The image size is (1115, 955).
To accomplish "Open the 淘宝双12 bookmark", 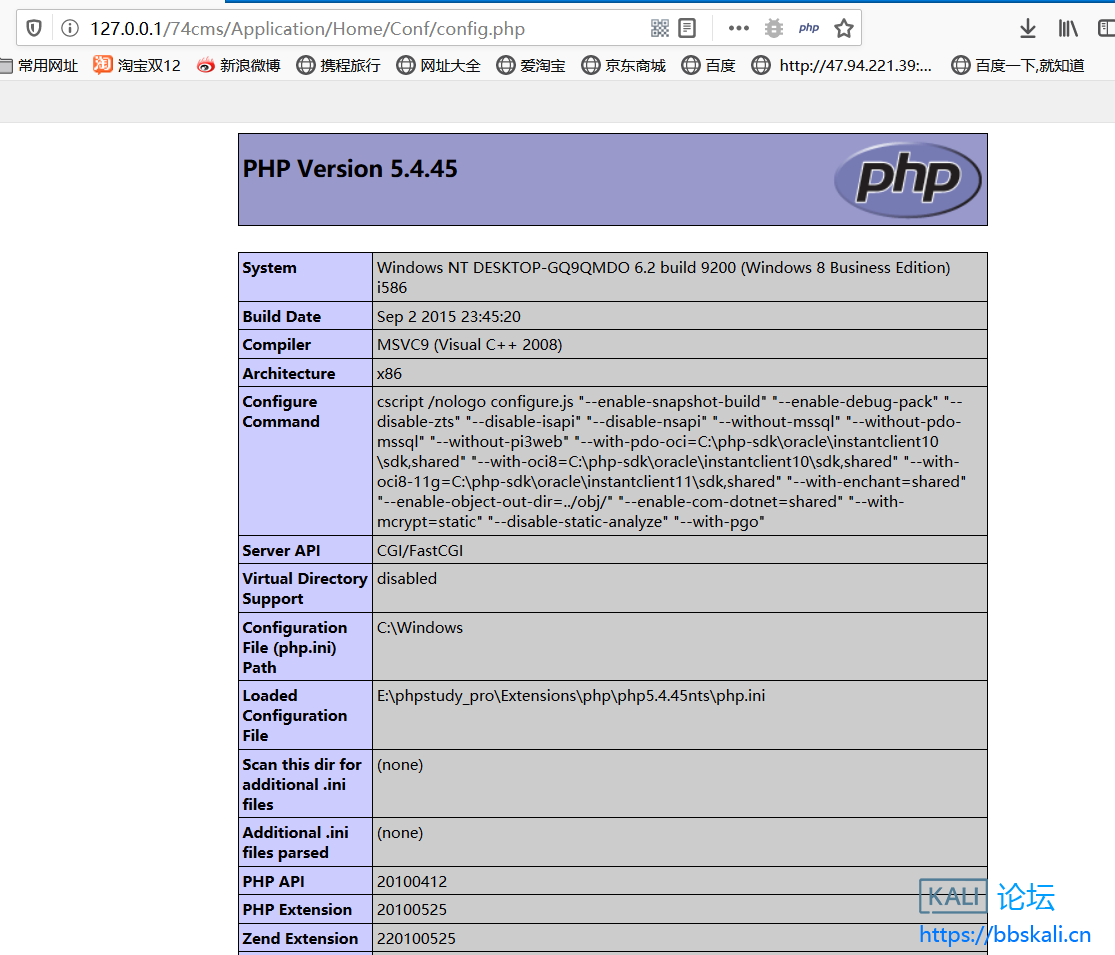I will pyautogui.click(x=137, y=65).
